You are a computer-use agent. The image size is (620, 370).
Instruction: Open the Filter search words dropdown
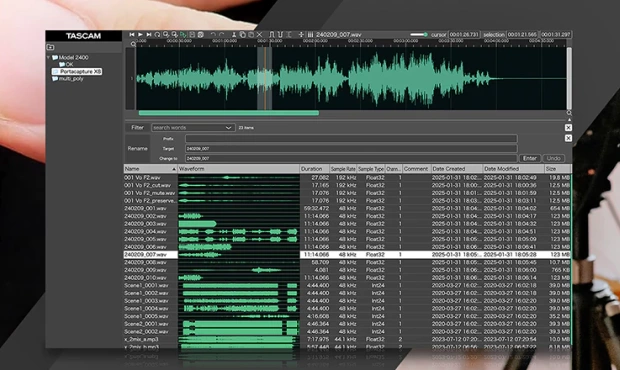(x=193, y=128)
